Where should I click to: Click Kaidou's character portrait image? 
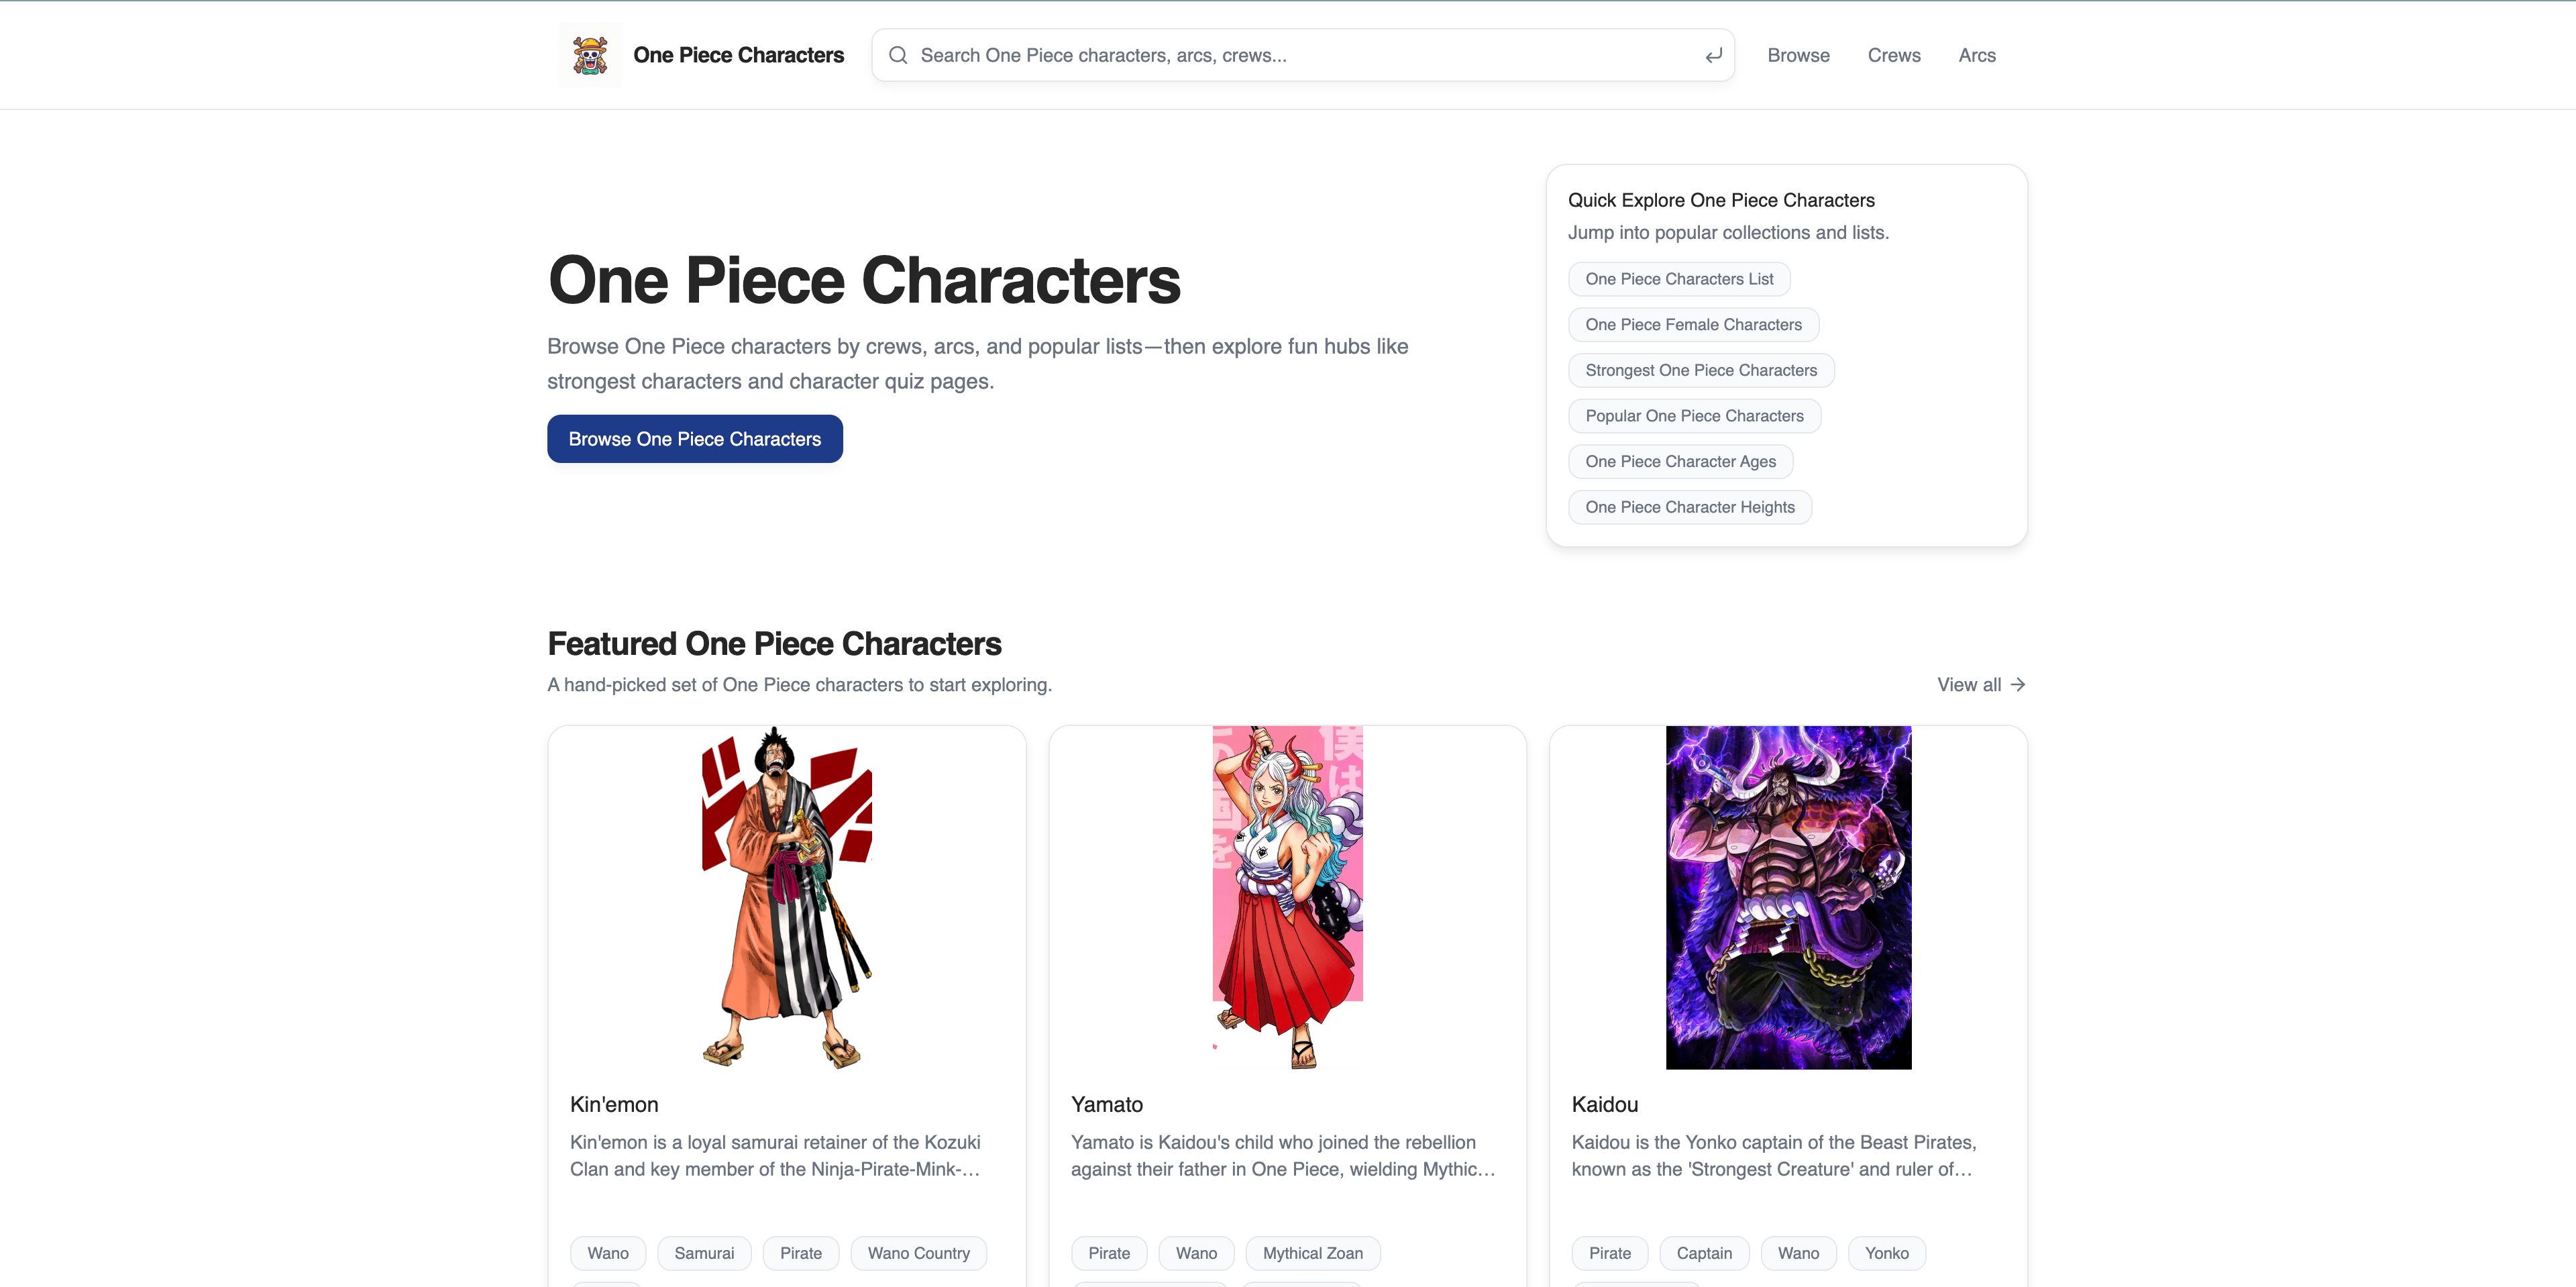tap(1787, 898)
